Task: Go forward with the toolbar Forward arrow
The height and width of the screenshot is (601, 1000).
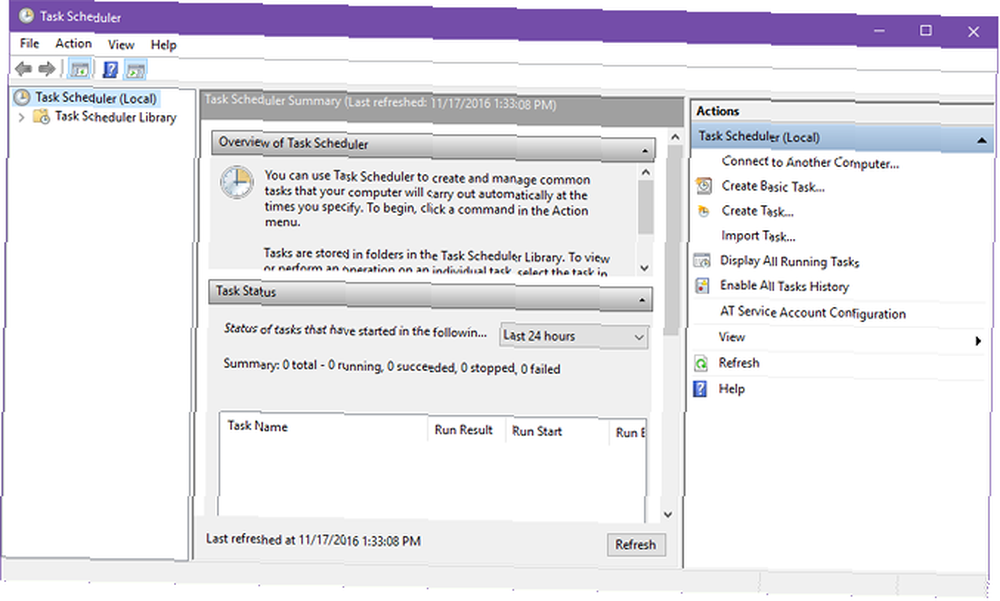Action: [46, 68]
